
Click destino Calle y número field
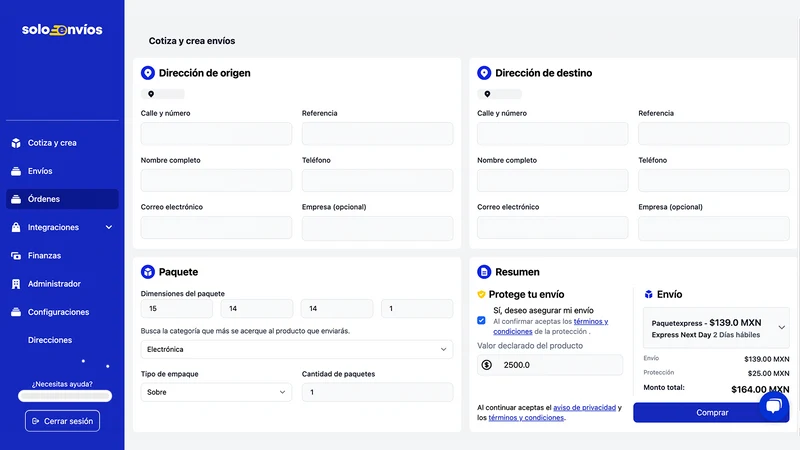coord(553,134)
